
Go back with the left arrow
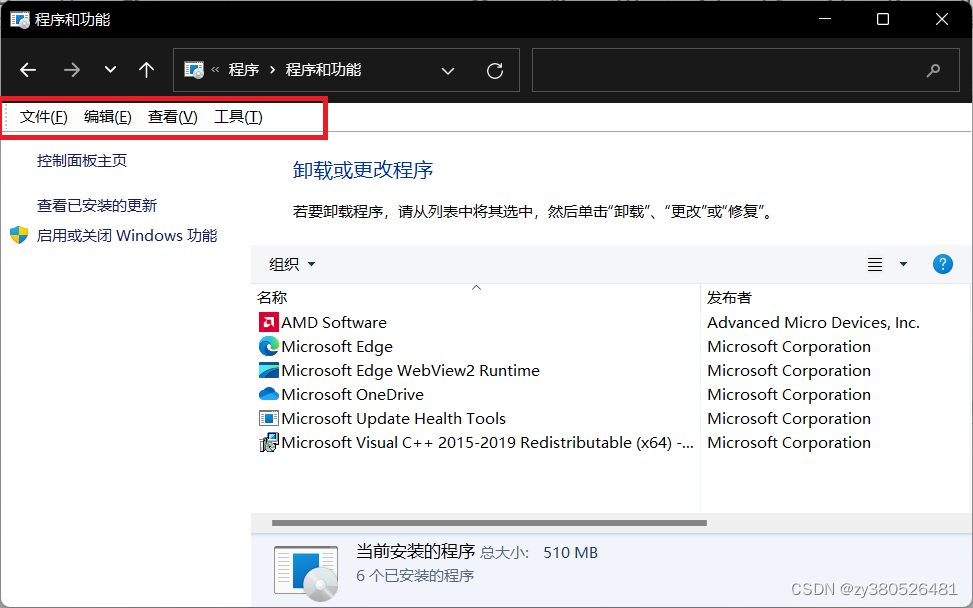click(x=28, y=70)
